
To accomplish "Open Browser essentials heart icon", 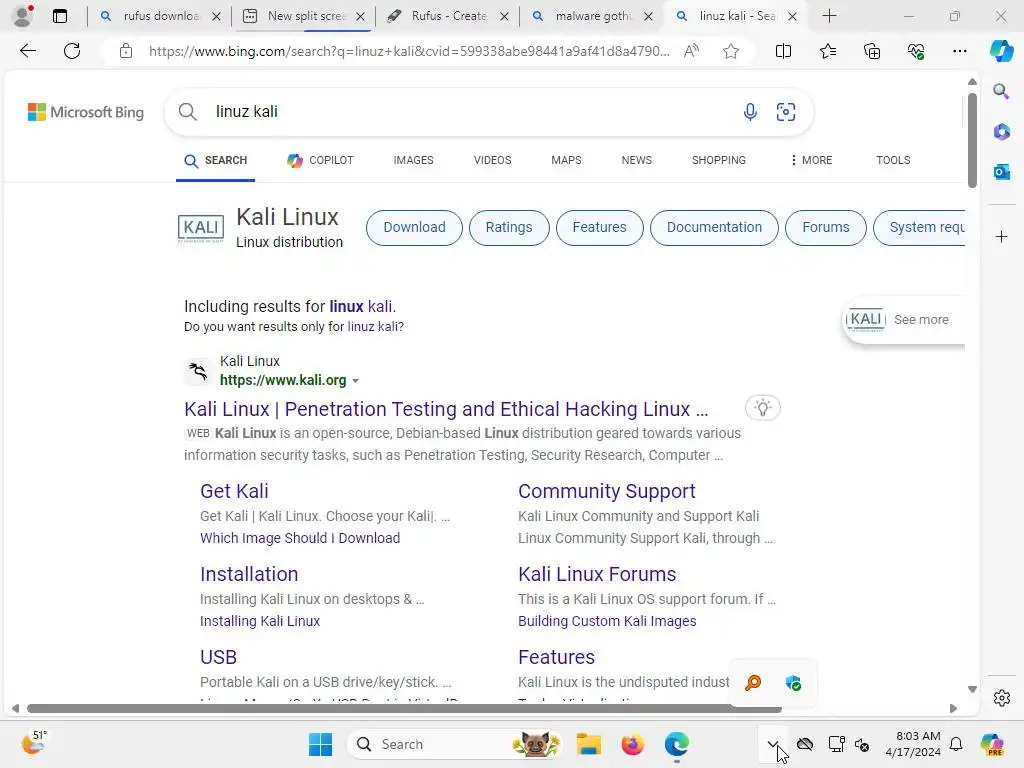I will [x=916, y=51].
